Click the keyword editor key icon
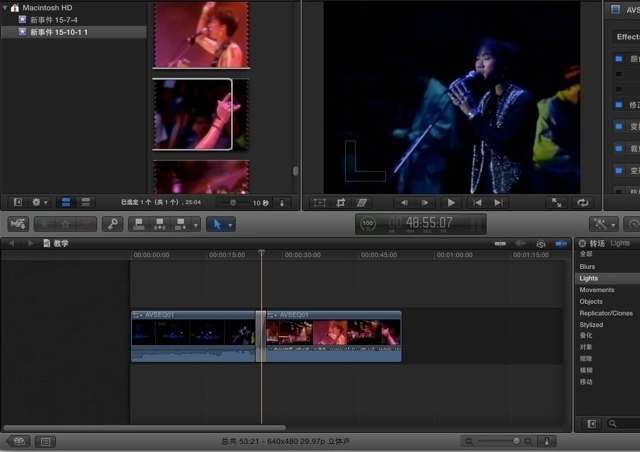 [111, 224]
